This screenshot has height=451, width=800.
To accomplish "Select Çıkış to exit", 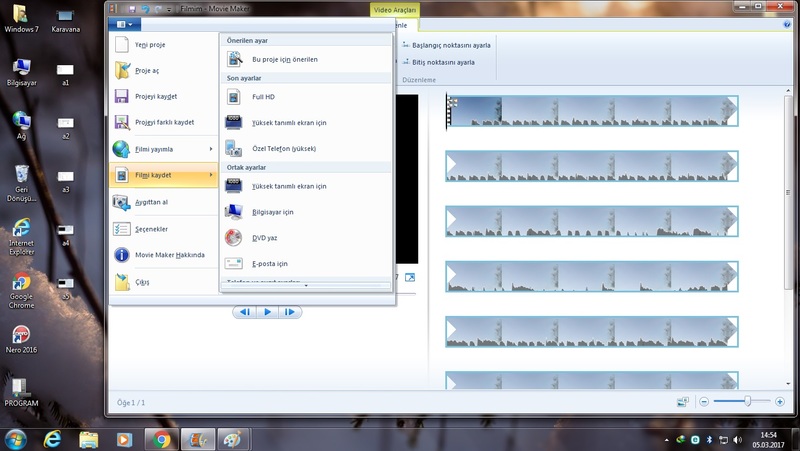I will pos(163,282).
